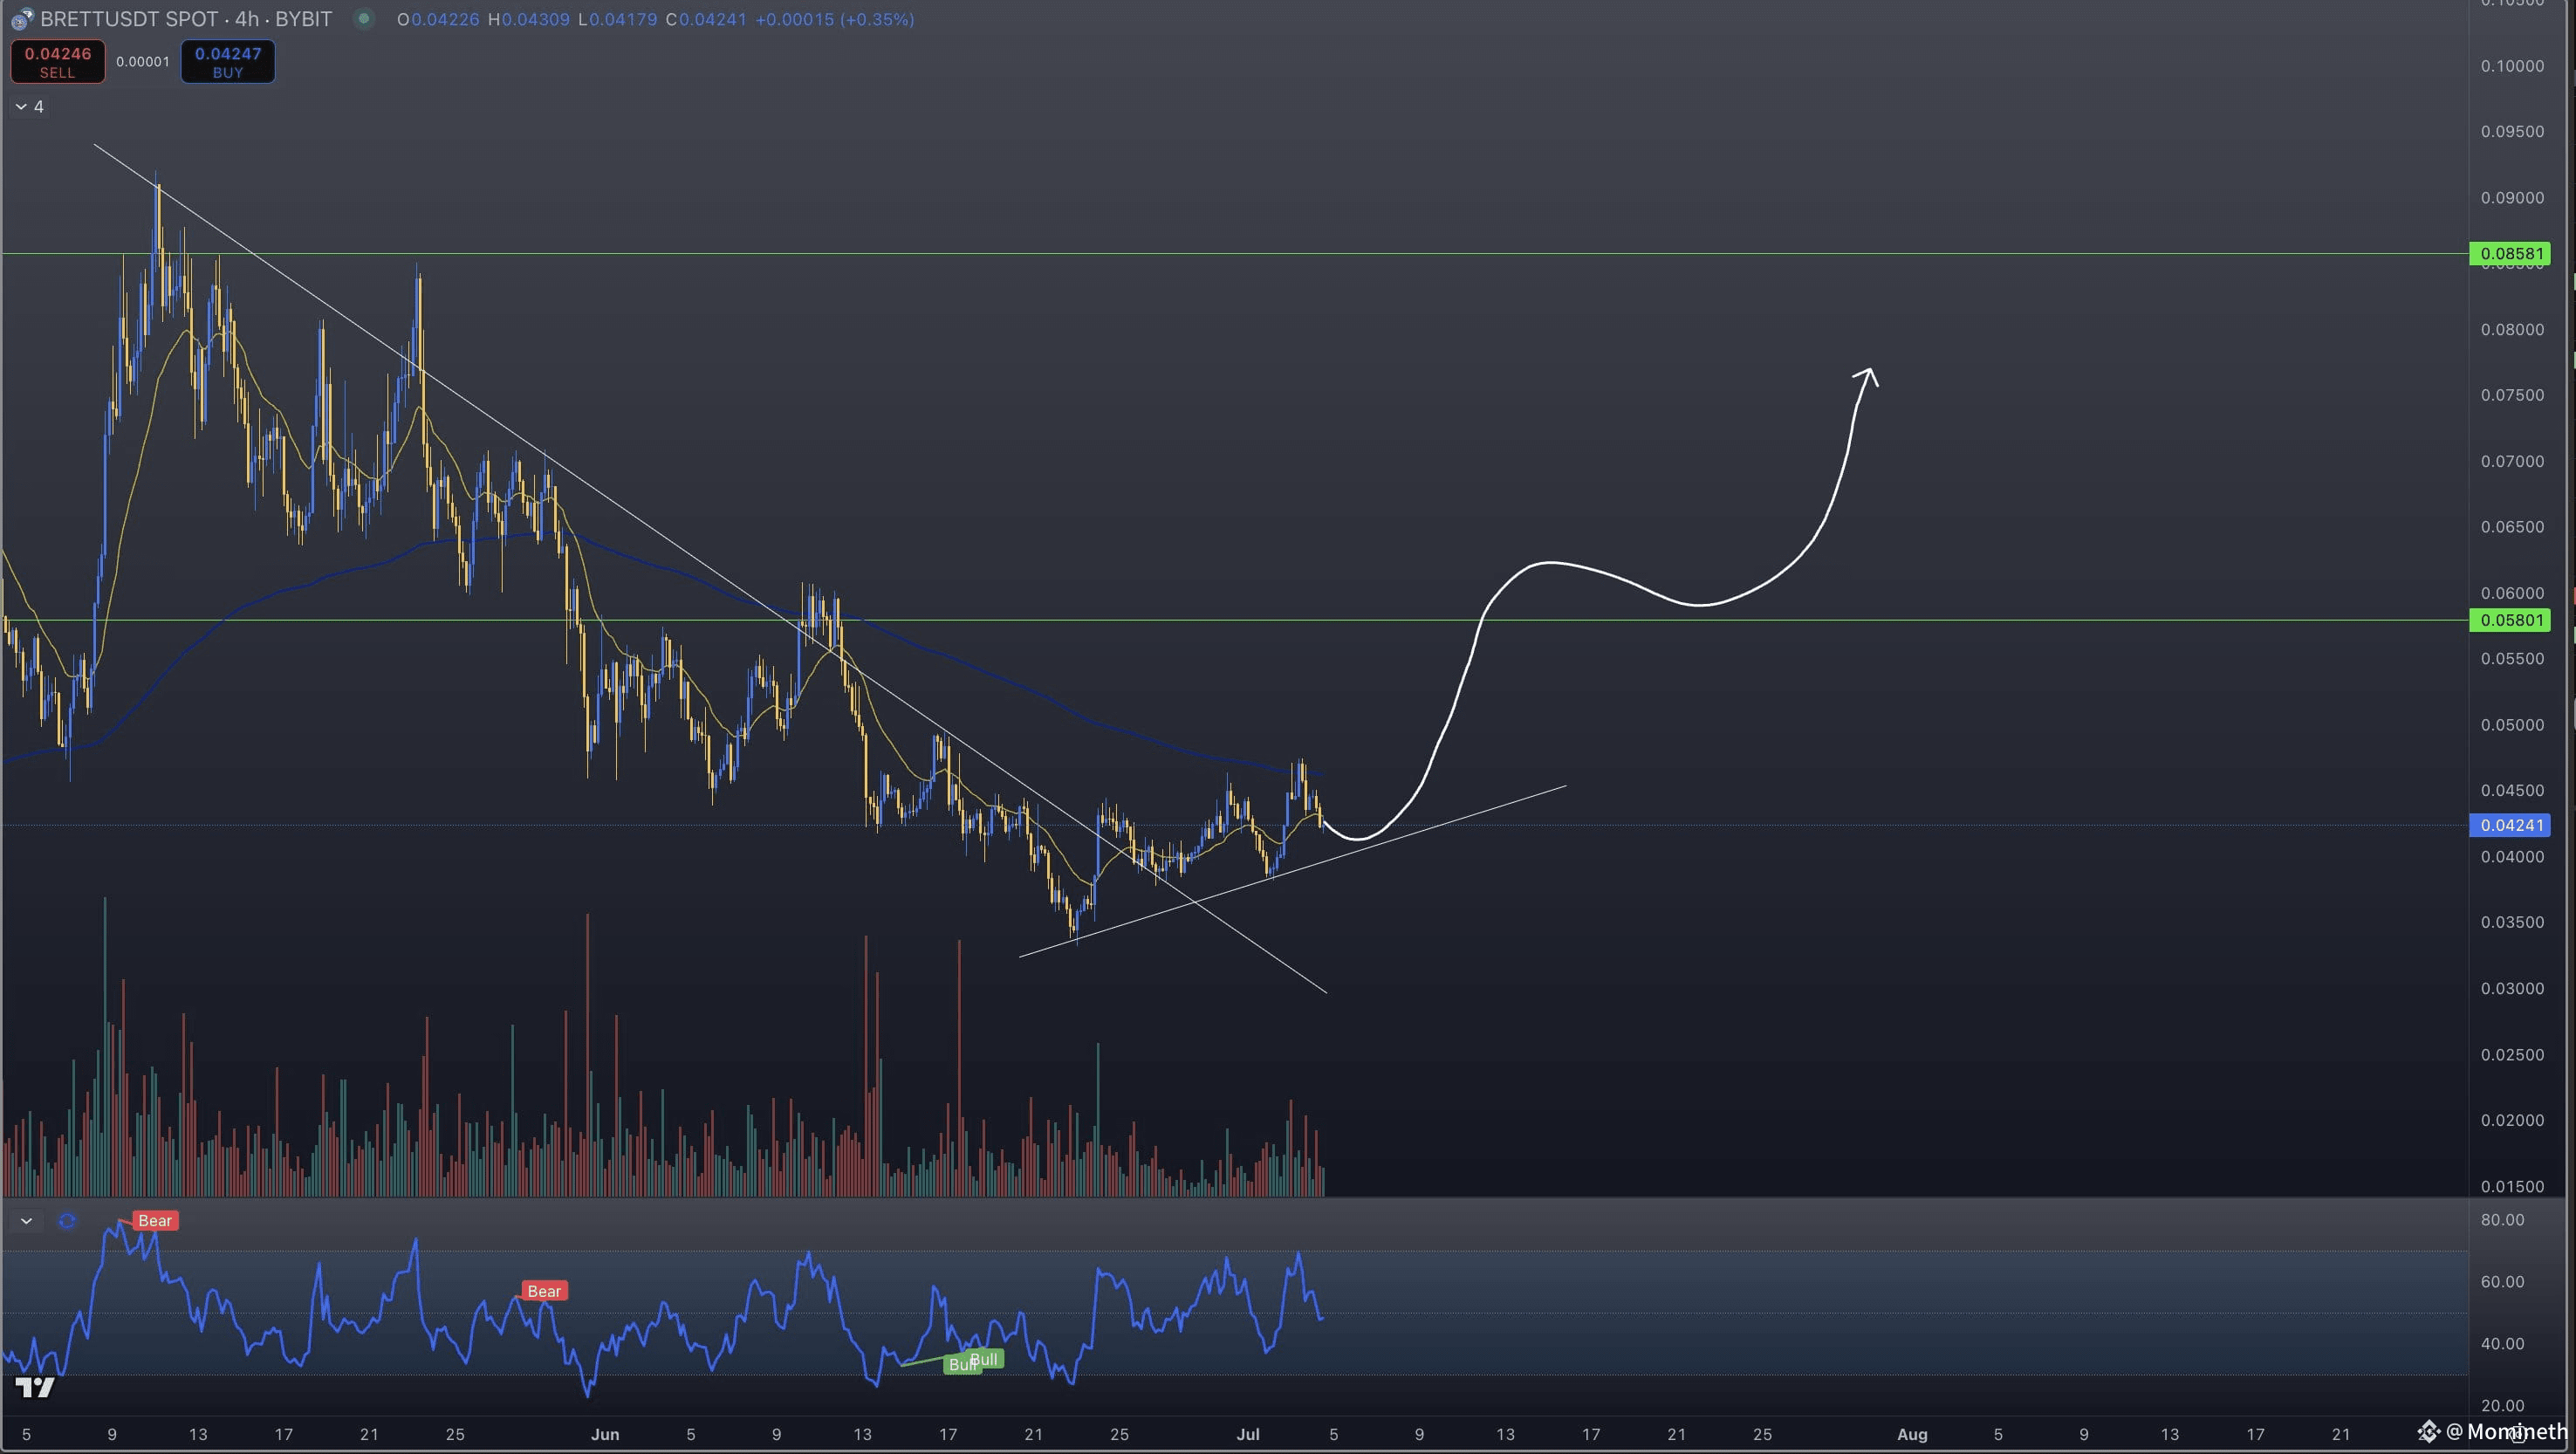Image resolution: width=2576 pixels, height=1454 pixels.
Task: Click the Jul label on the time axis
Action: (1248, 1434)
